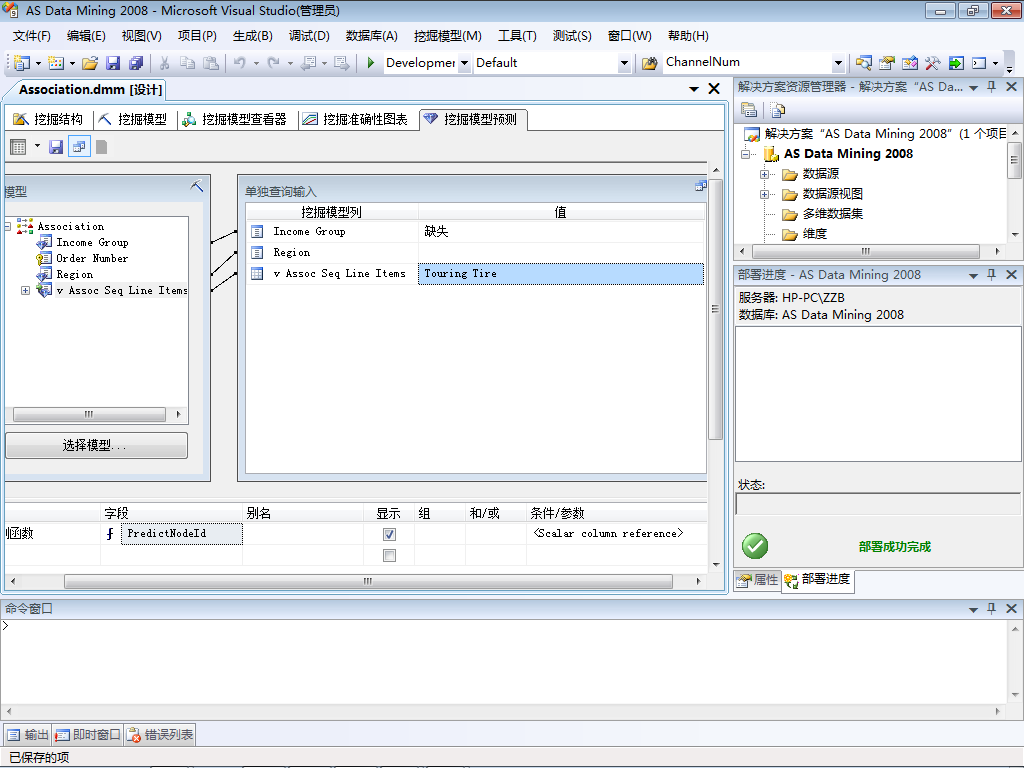
Task: Click Show All Files icon in Solution Explorer
Action: (x=777, y=110)
